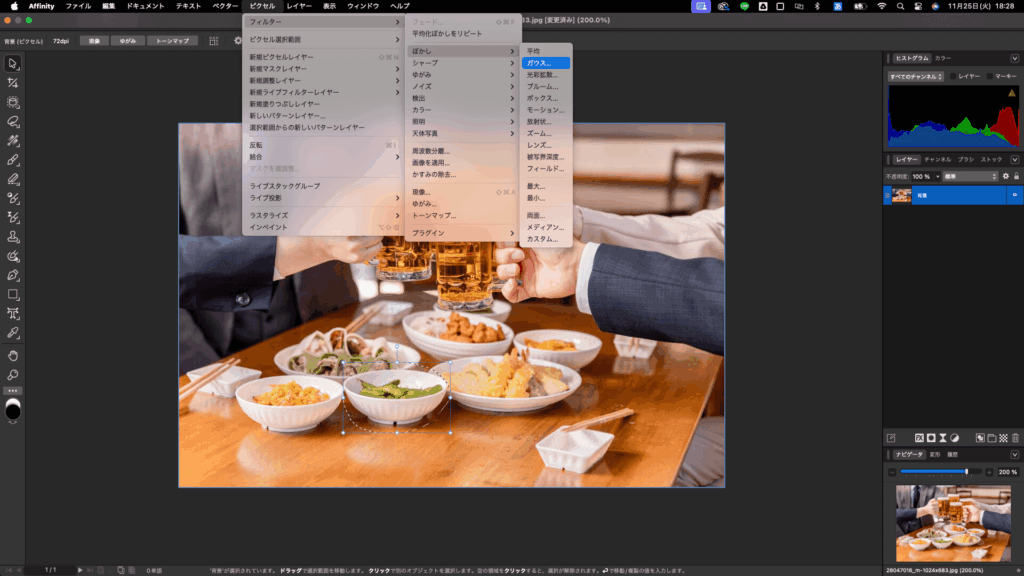This screenshot has height=576, width=1024.
Task: Click the trash icon to delete layer
Action: tap(1015, 438)
